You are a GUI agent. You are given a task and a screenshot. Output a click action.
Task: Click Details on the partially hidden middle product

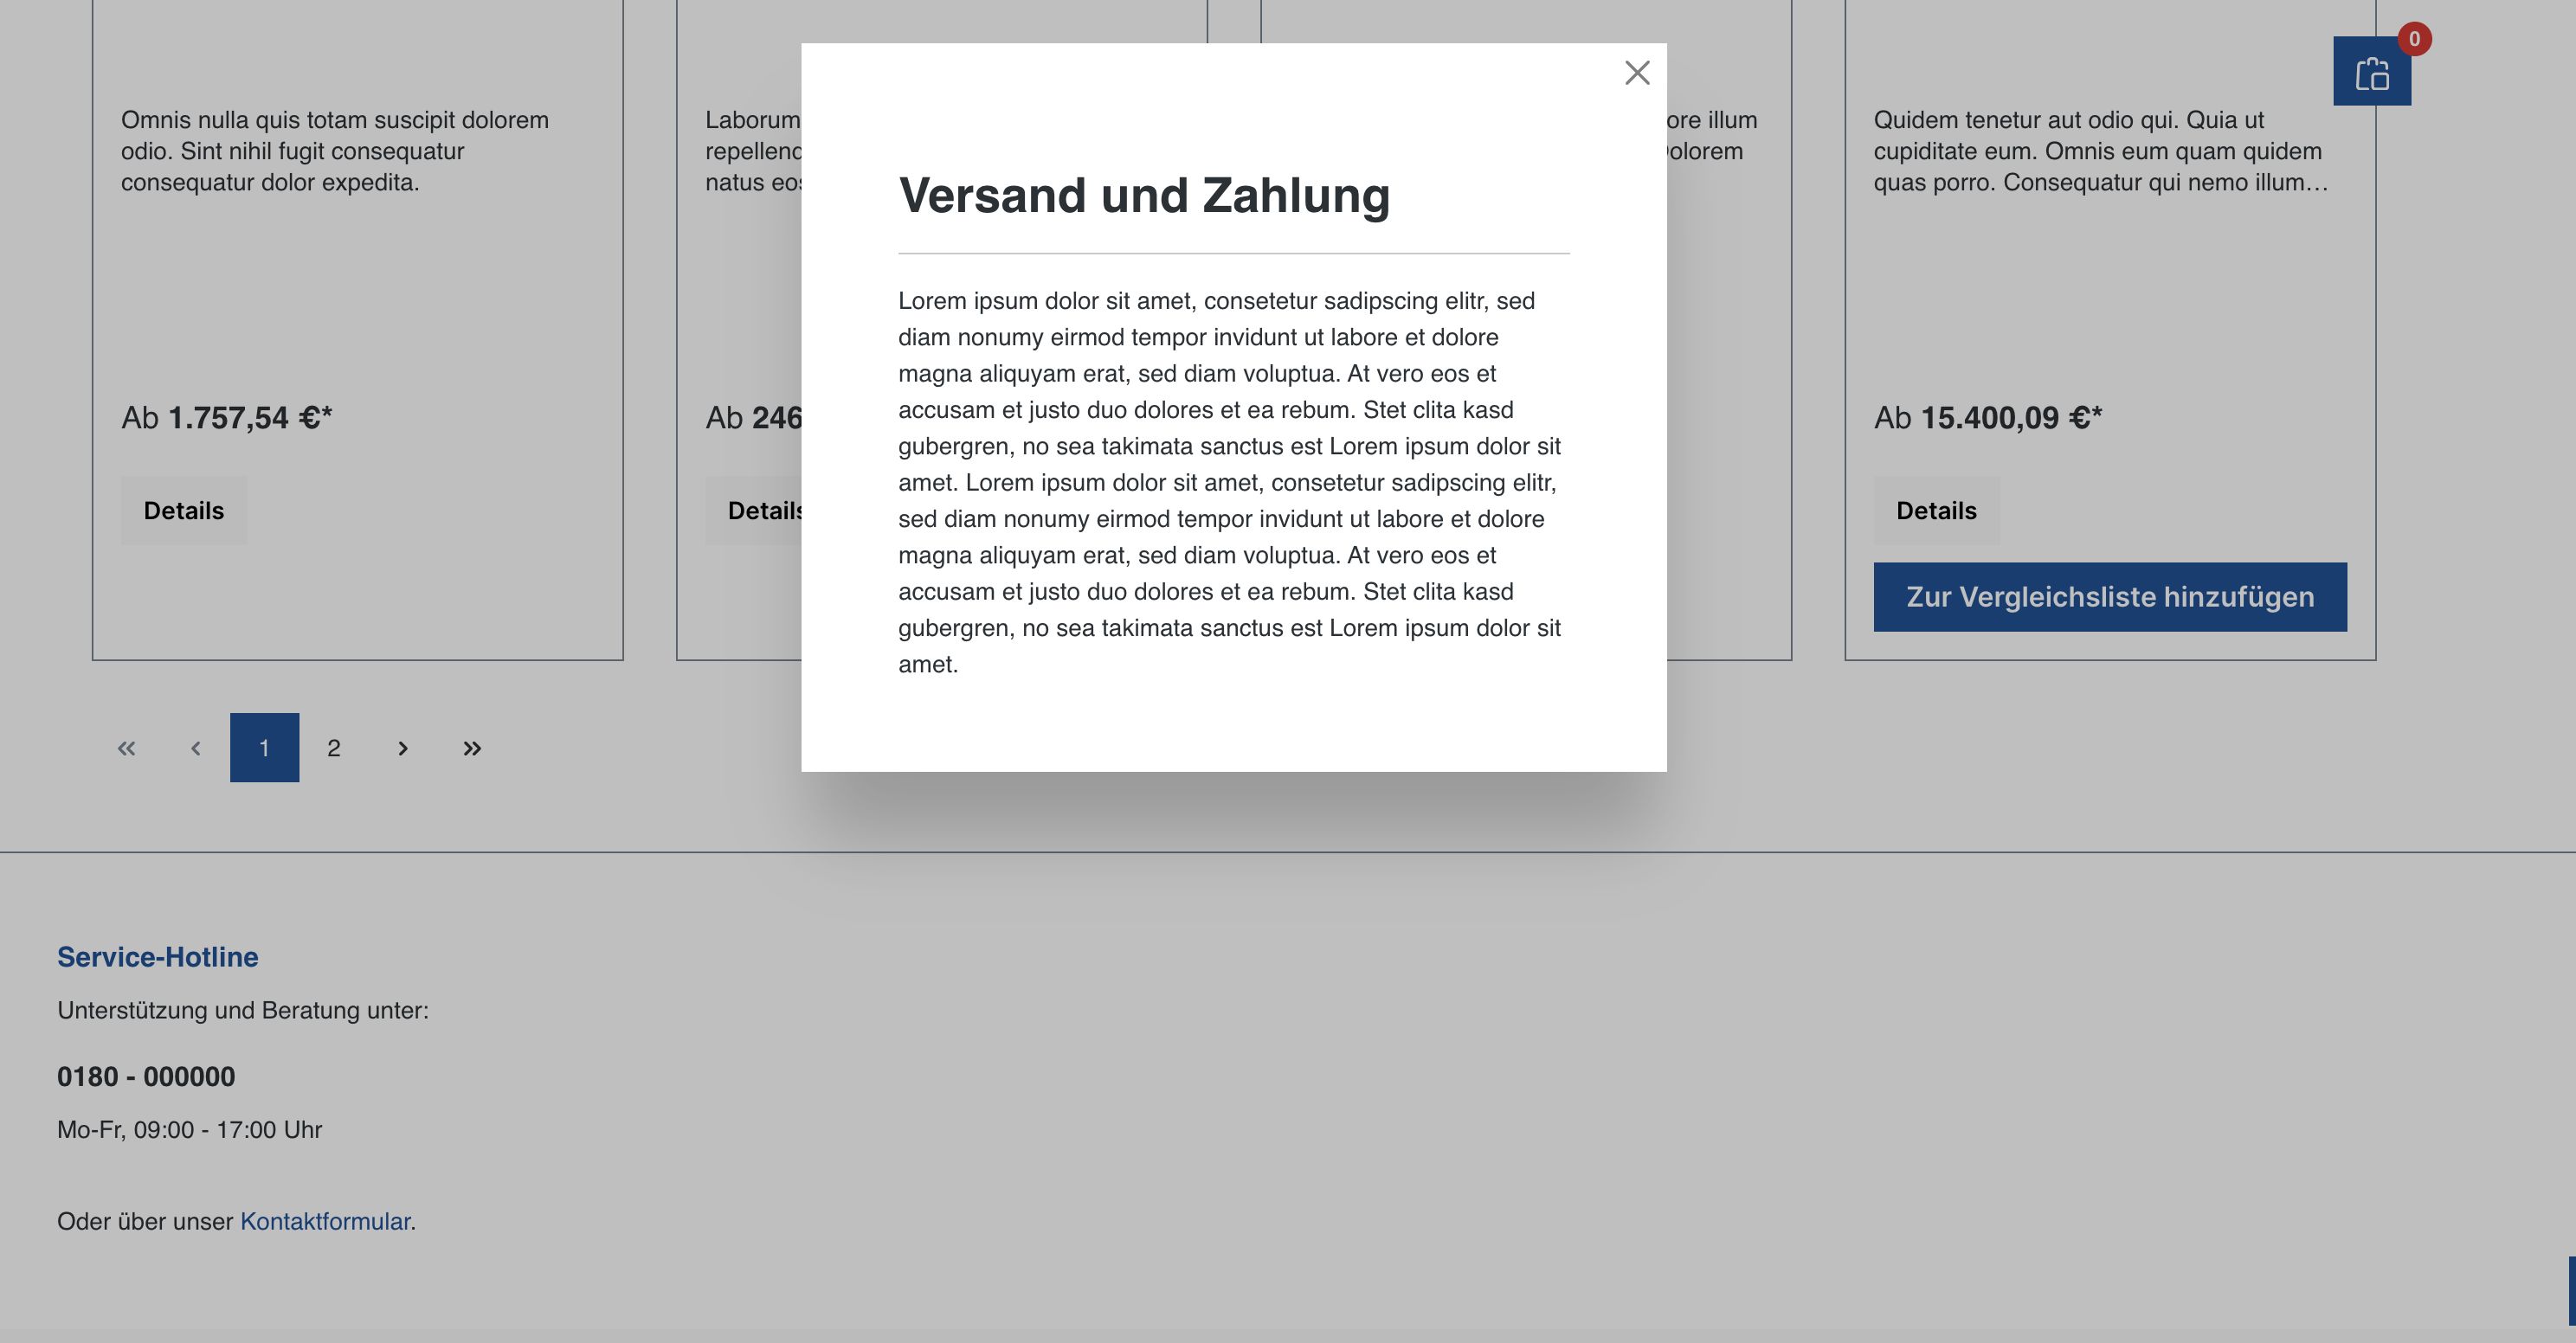coord(766,510)
